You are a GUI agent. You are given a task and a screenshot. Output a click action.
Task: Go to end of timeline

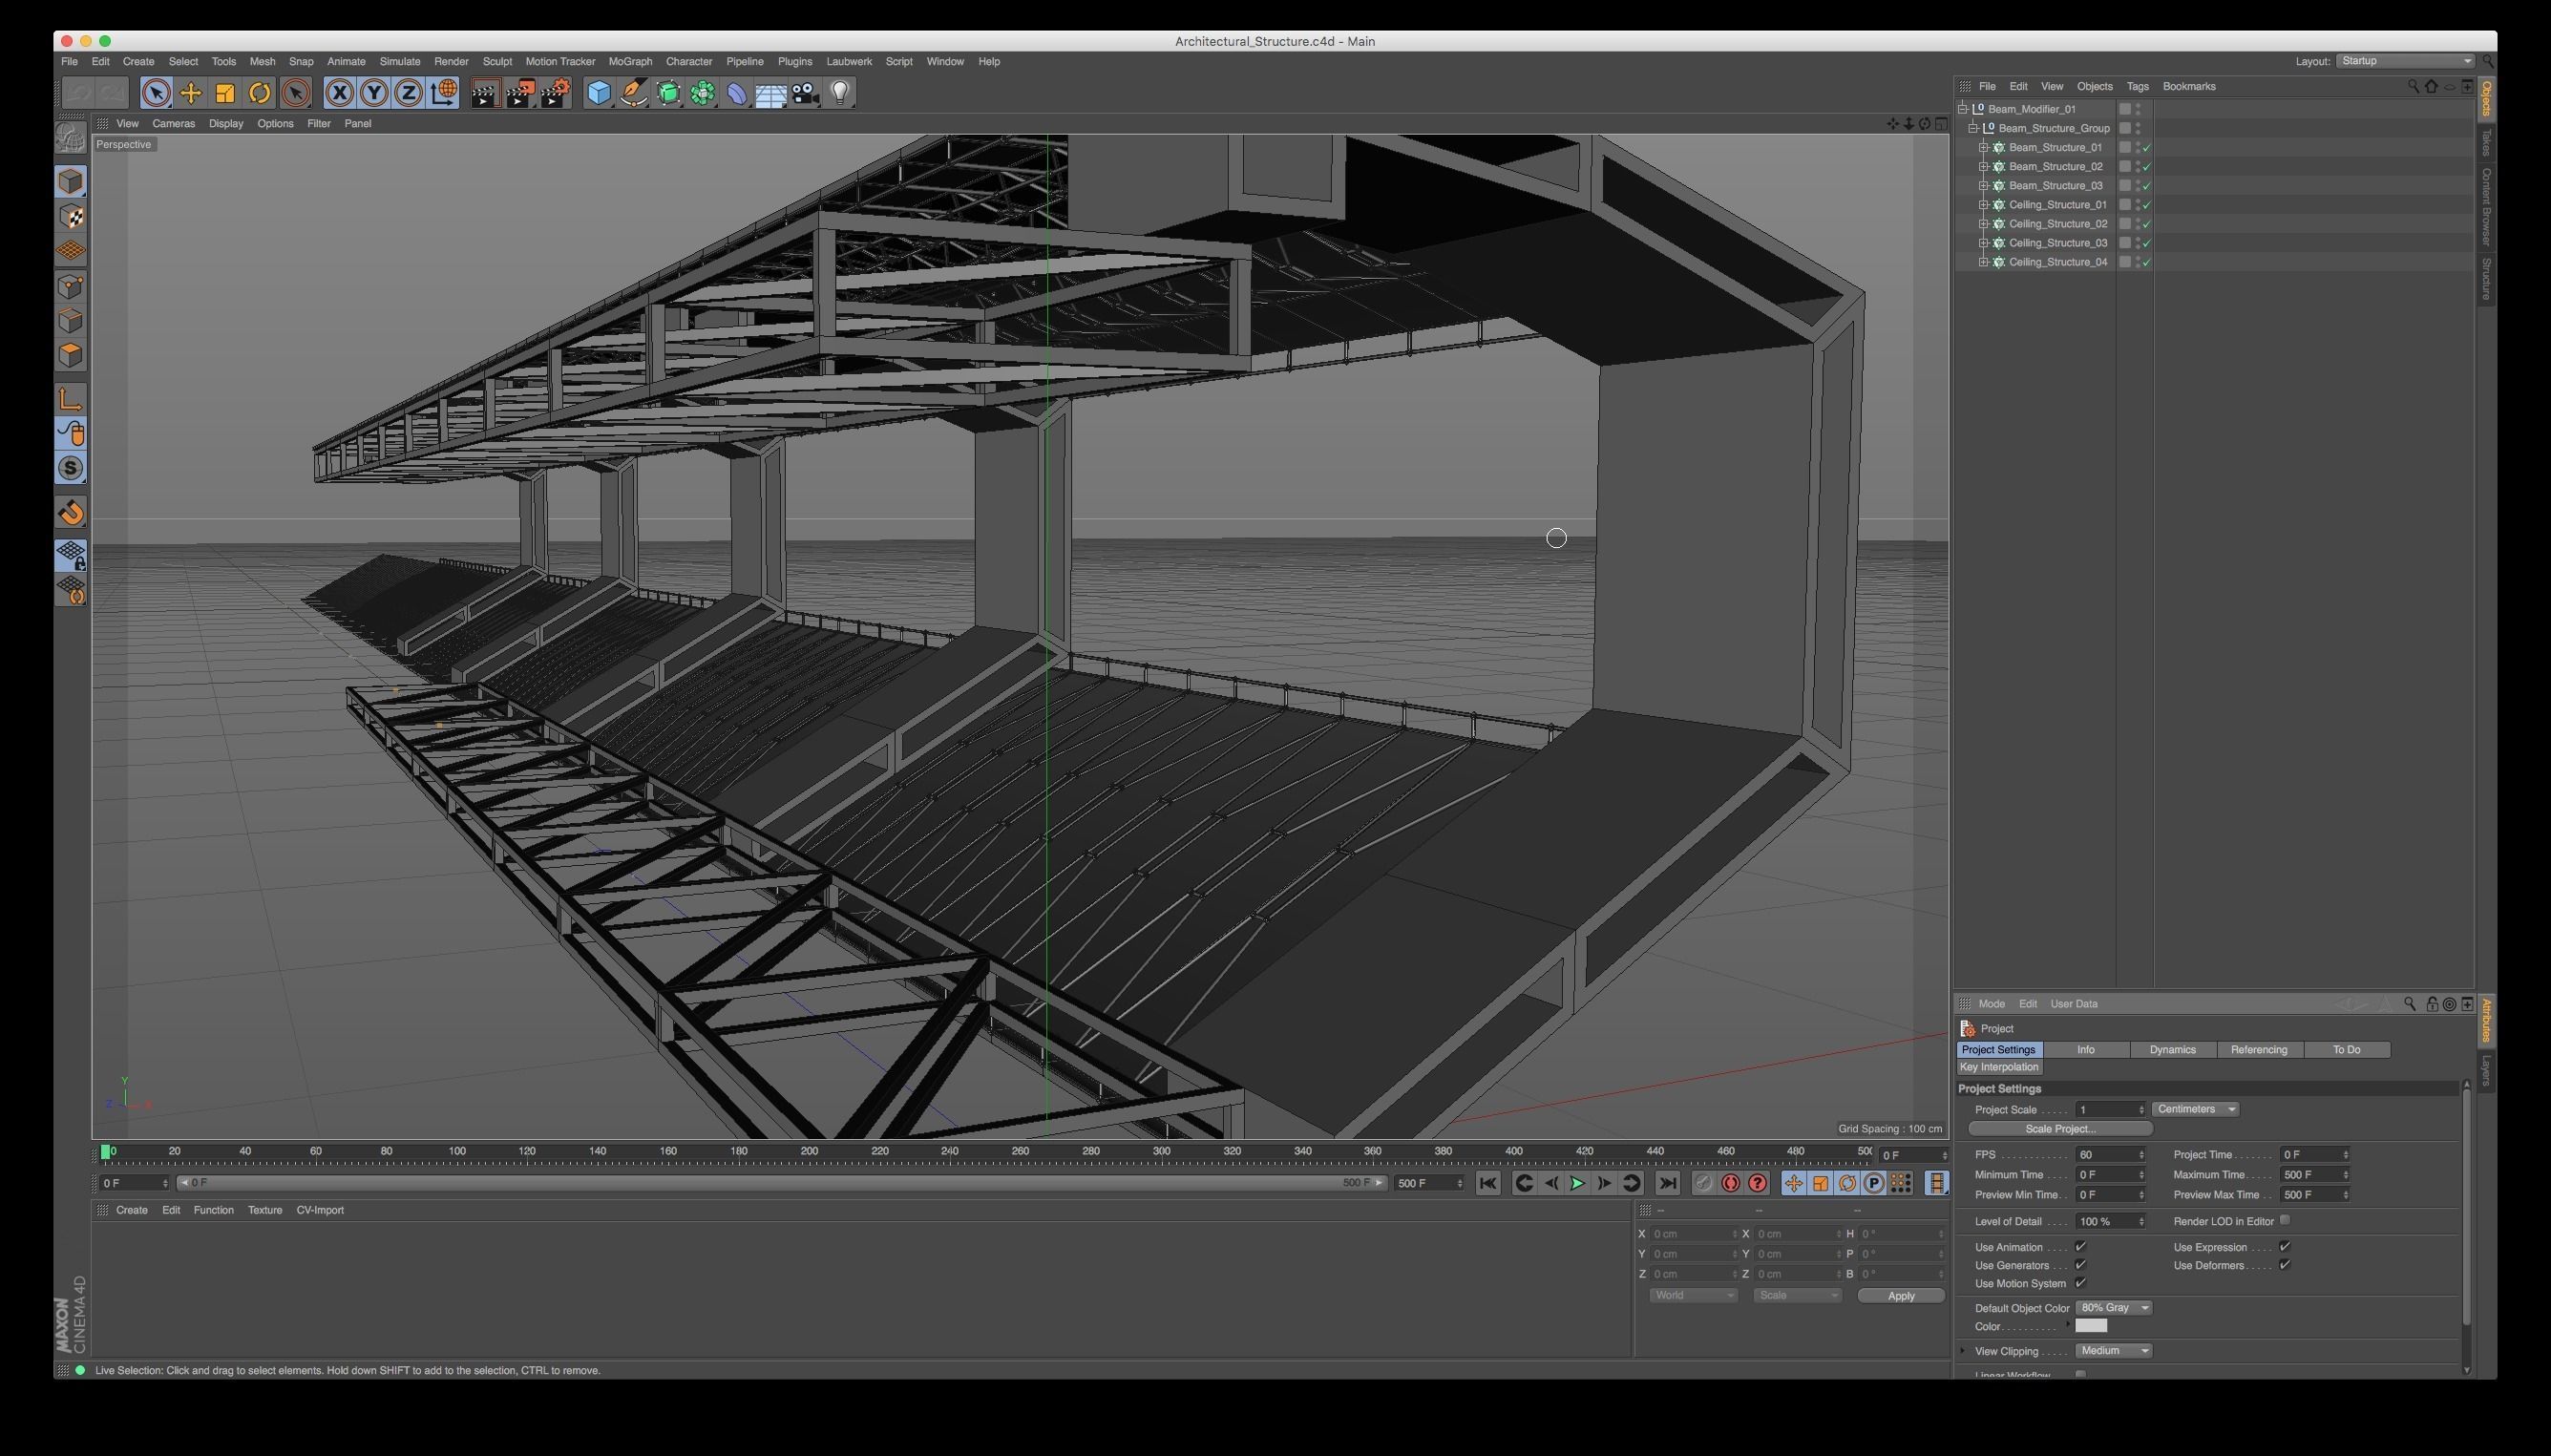(x=1667, y=1183)
